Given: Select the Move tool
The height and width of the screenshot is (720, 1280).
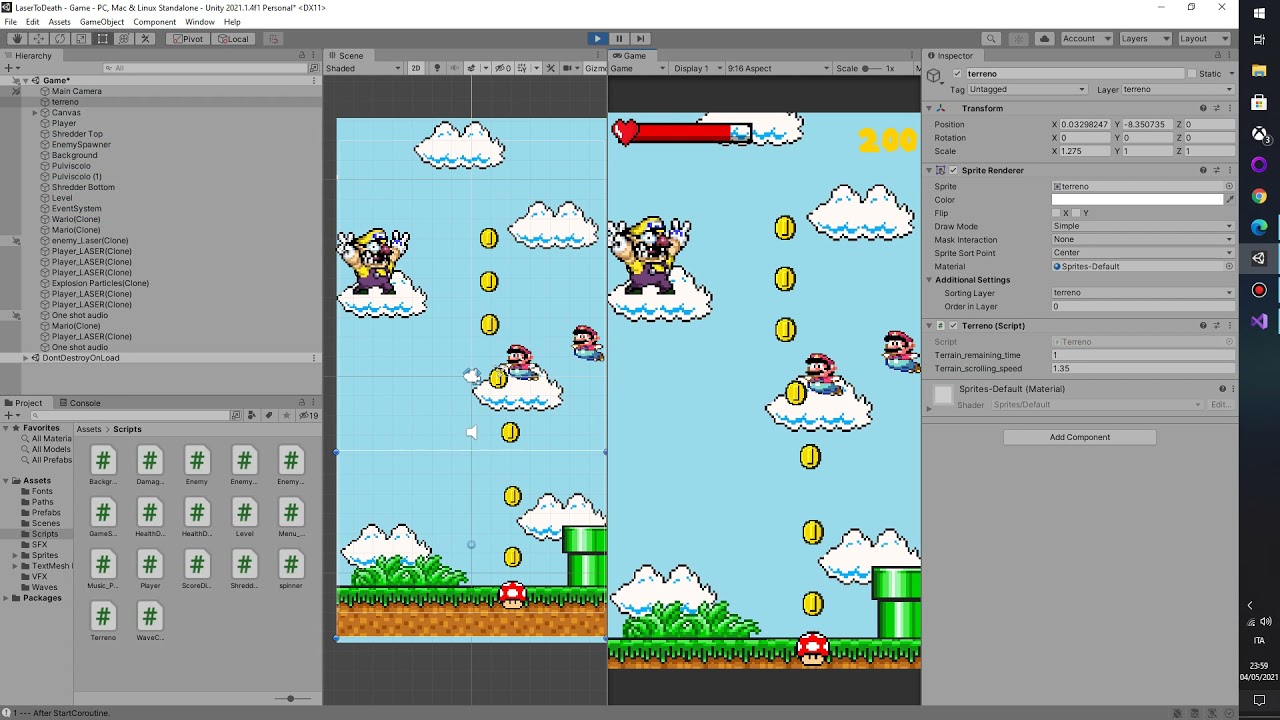Looking at the screenshot, I should (38, 39).
